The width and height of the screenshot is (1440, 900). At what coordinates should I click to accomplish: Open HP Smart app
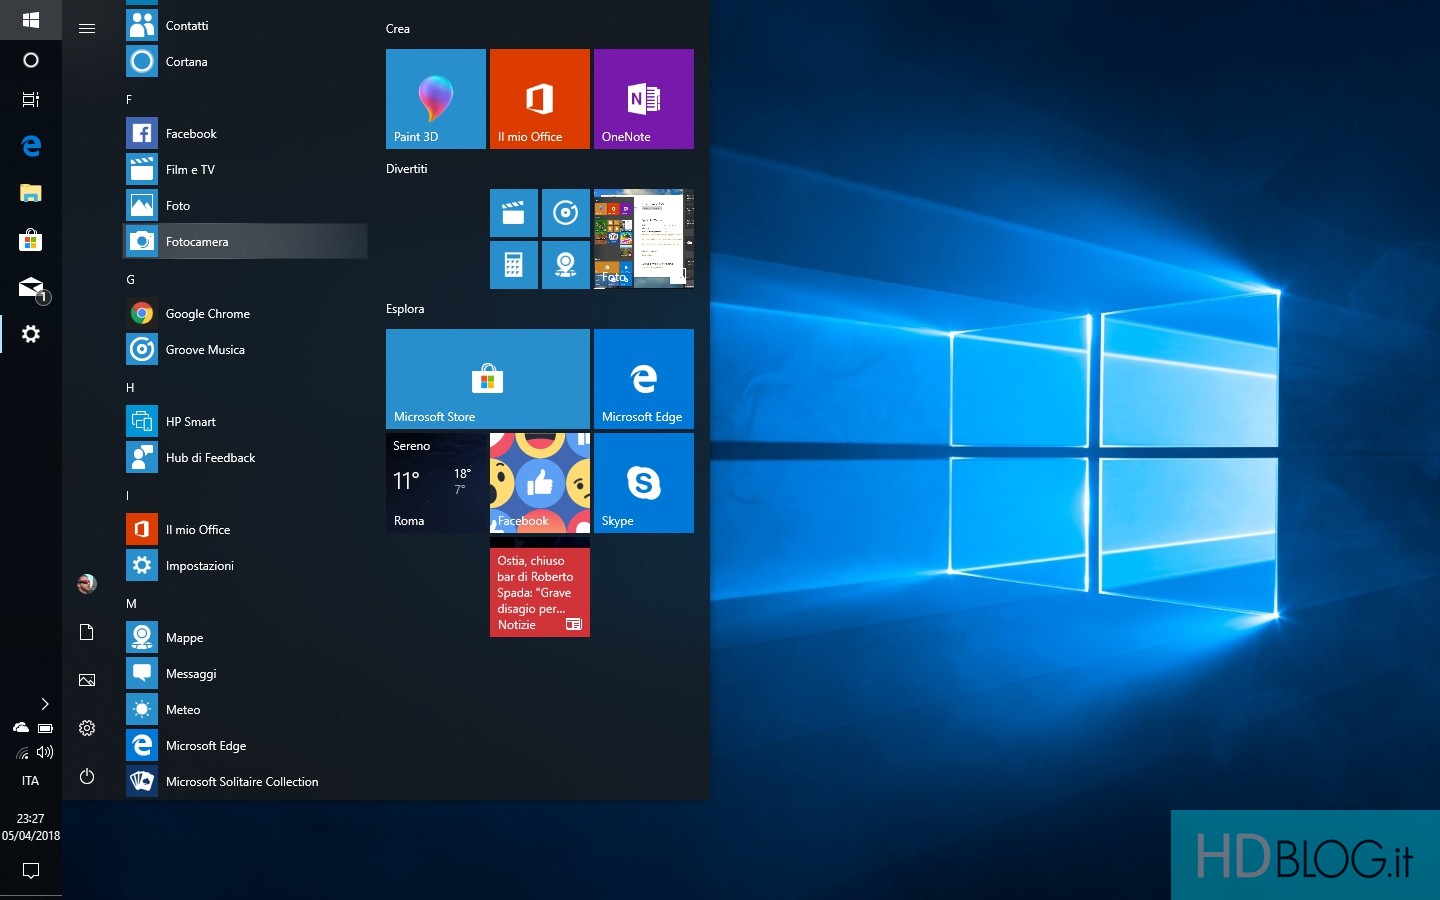pyautogui.click(x=245, y=422)
